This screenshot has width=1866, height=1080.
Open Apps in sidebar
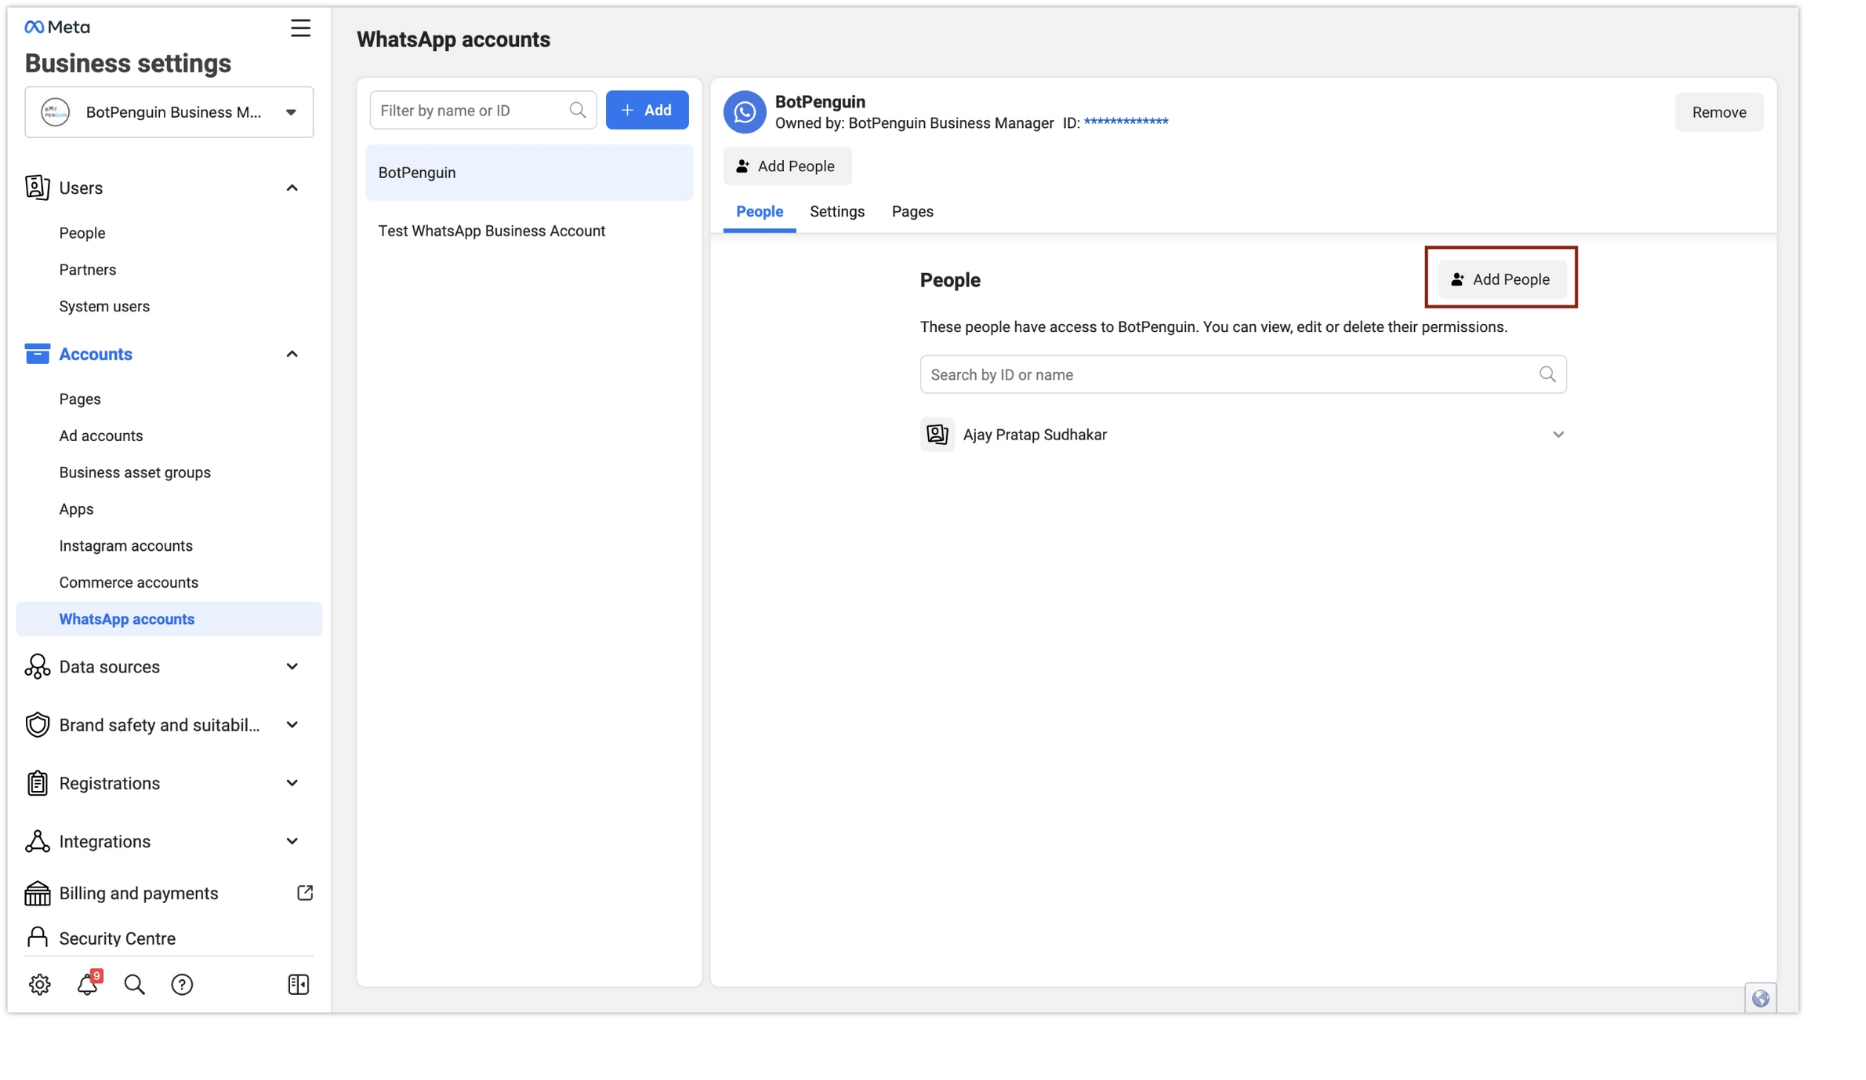[x=76, y=509]
